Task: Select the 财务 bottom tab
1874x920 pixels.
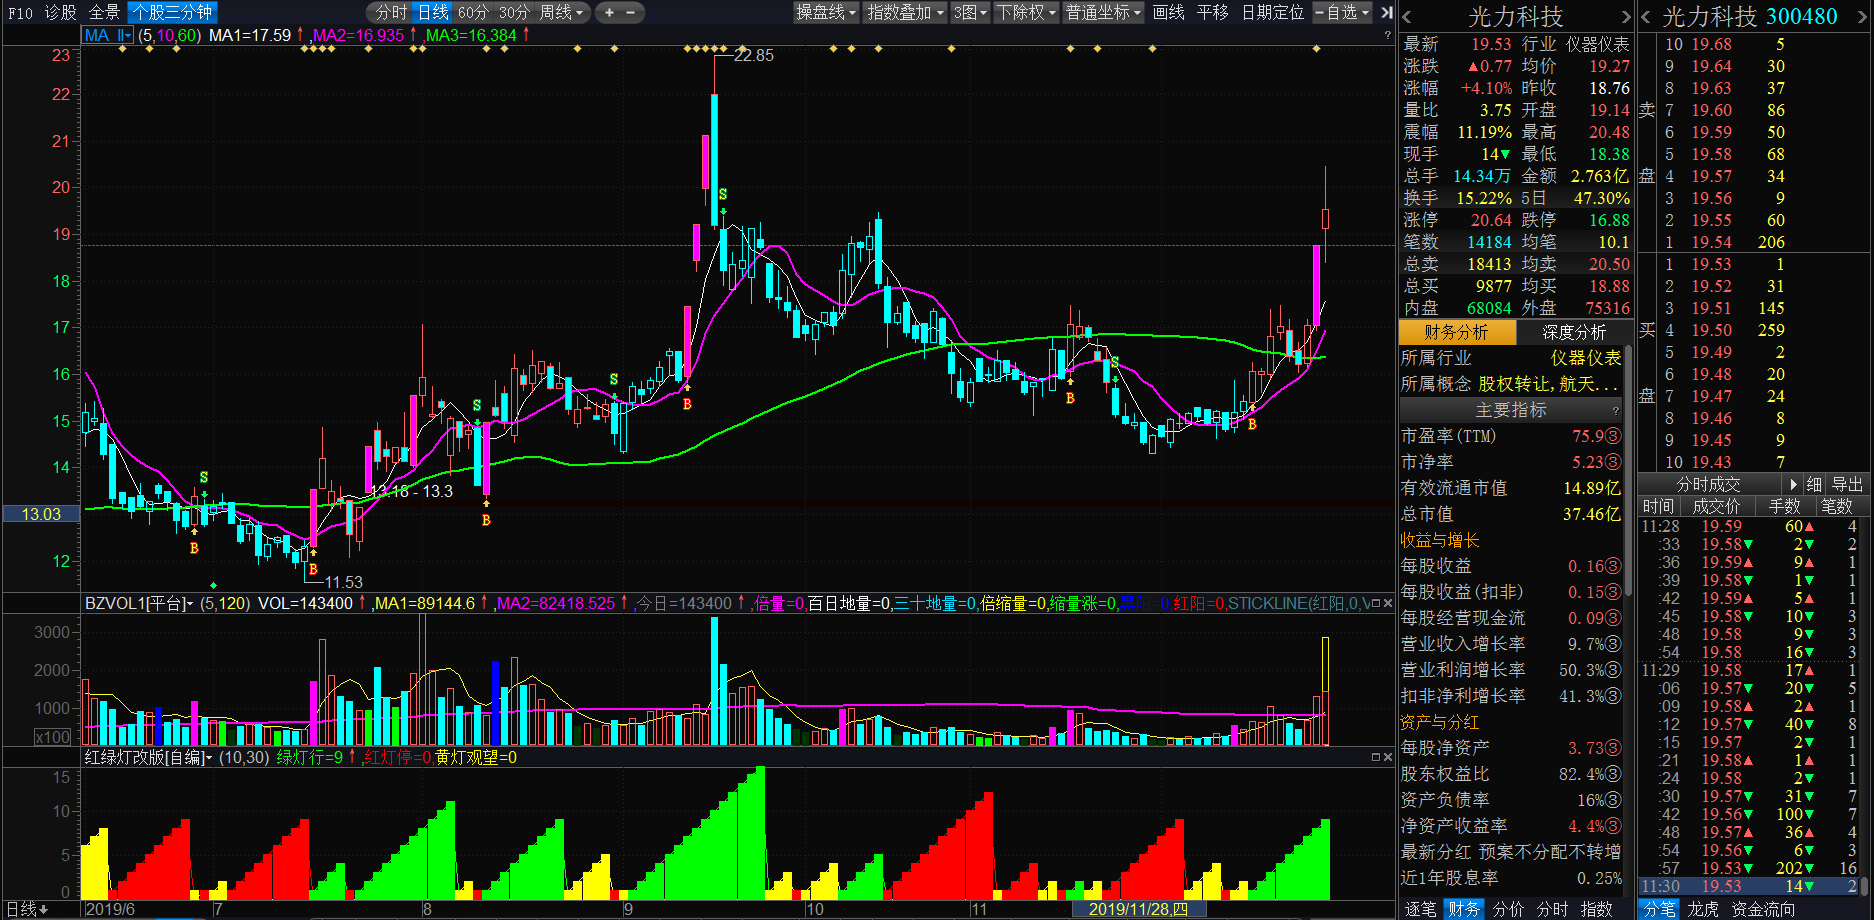Action: click(1464, 909)
